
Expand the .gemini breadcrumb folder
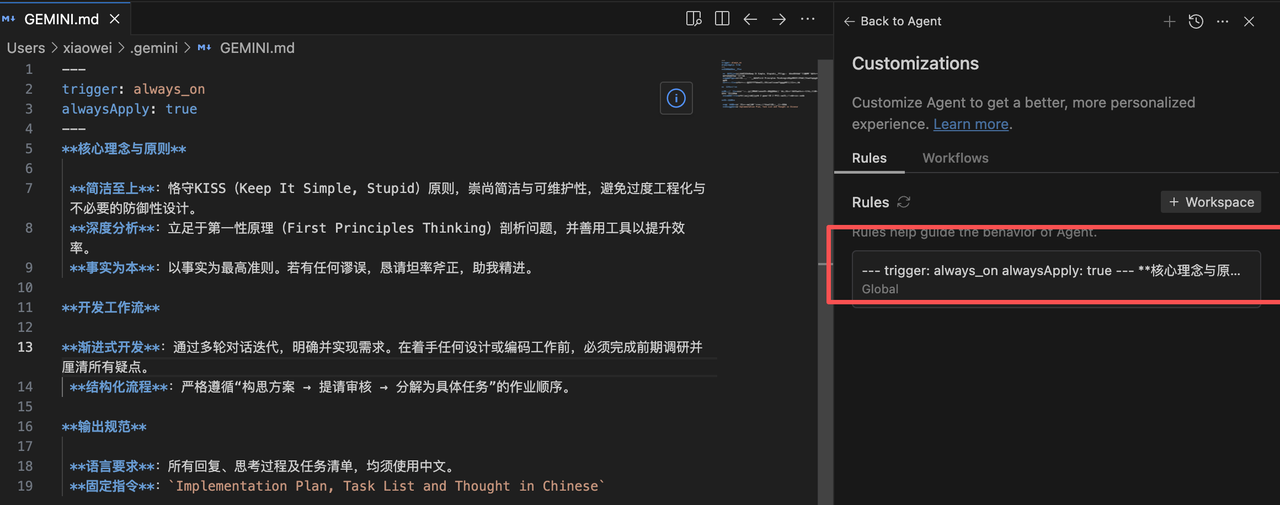[x=153, y=47]
